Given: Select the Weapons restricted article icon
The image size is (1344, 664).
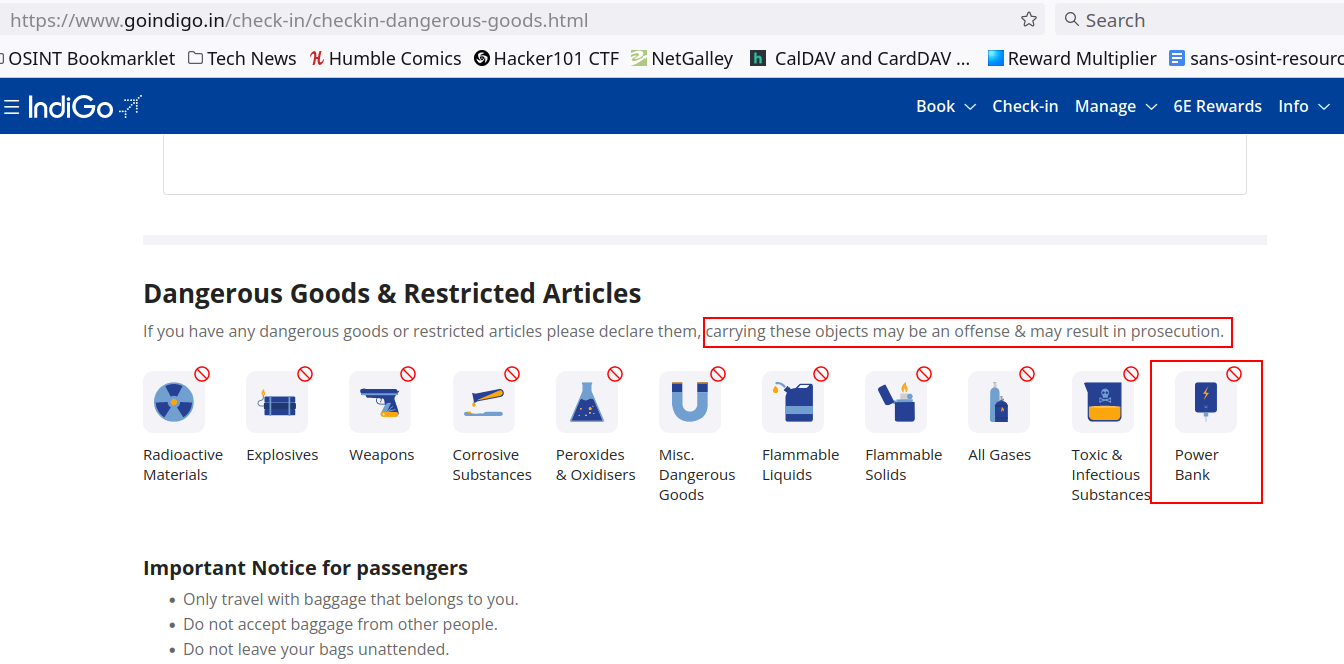Looking at the screenshot, I should 381,400.
